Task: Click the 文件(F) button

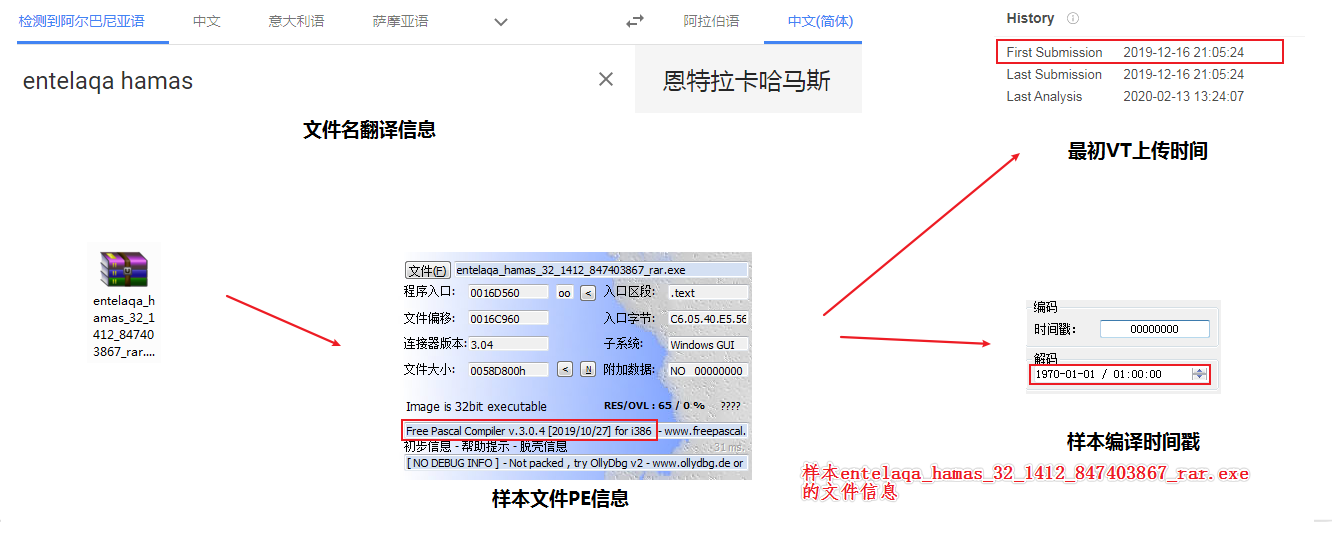Action: 427,270
